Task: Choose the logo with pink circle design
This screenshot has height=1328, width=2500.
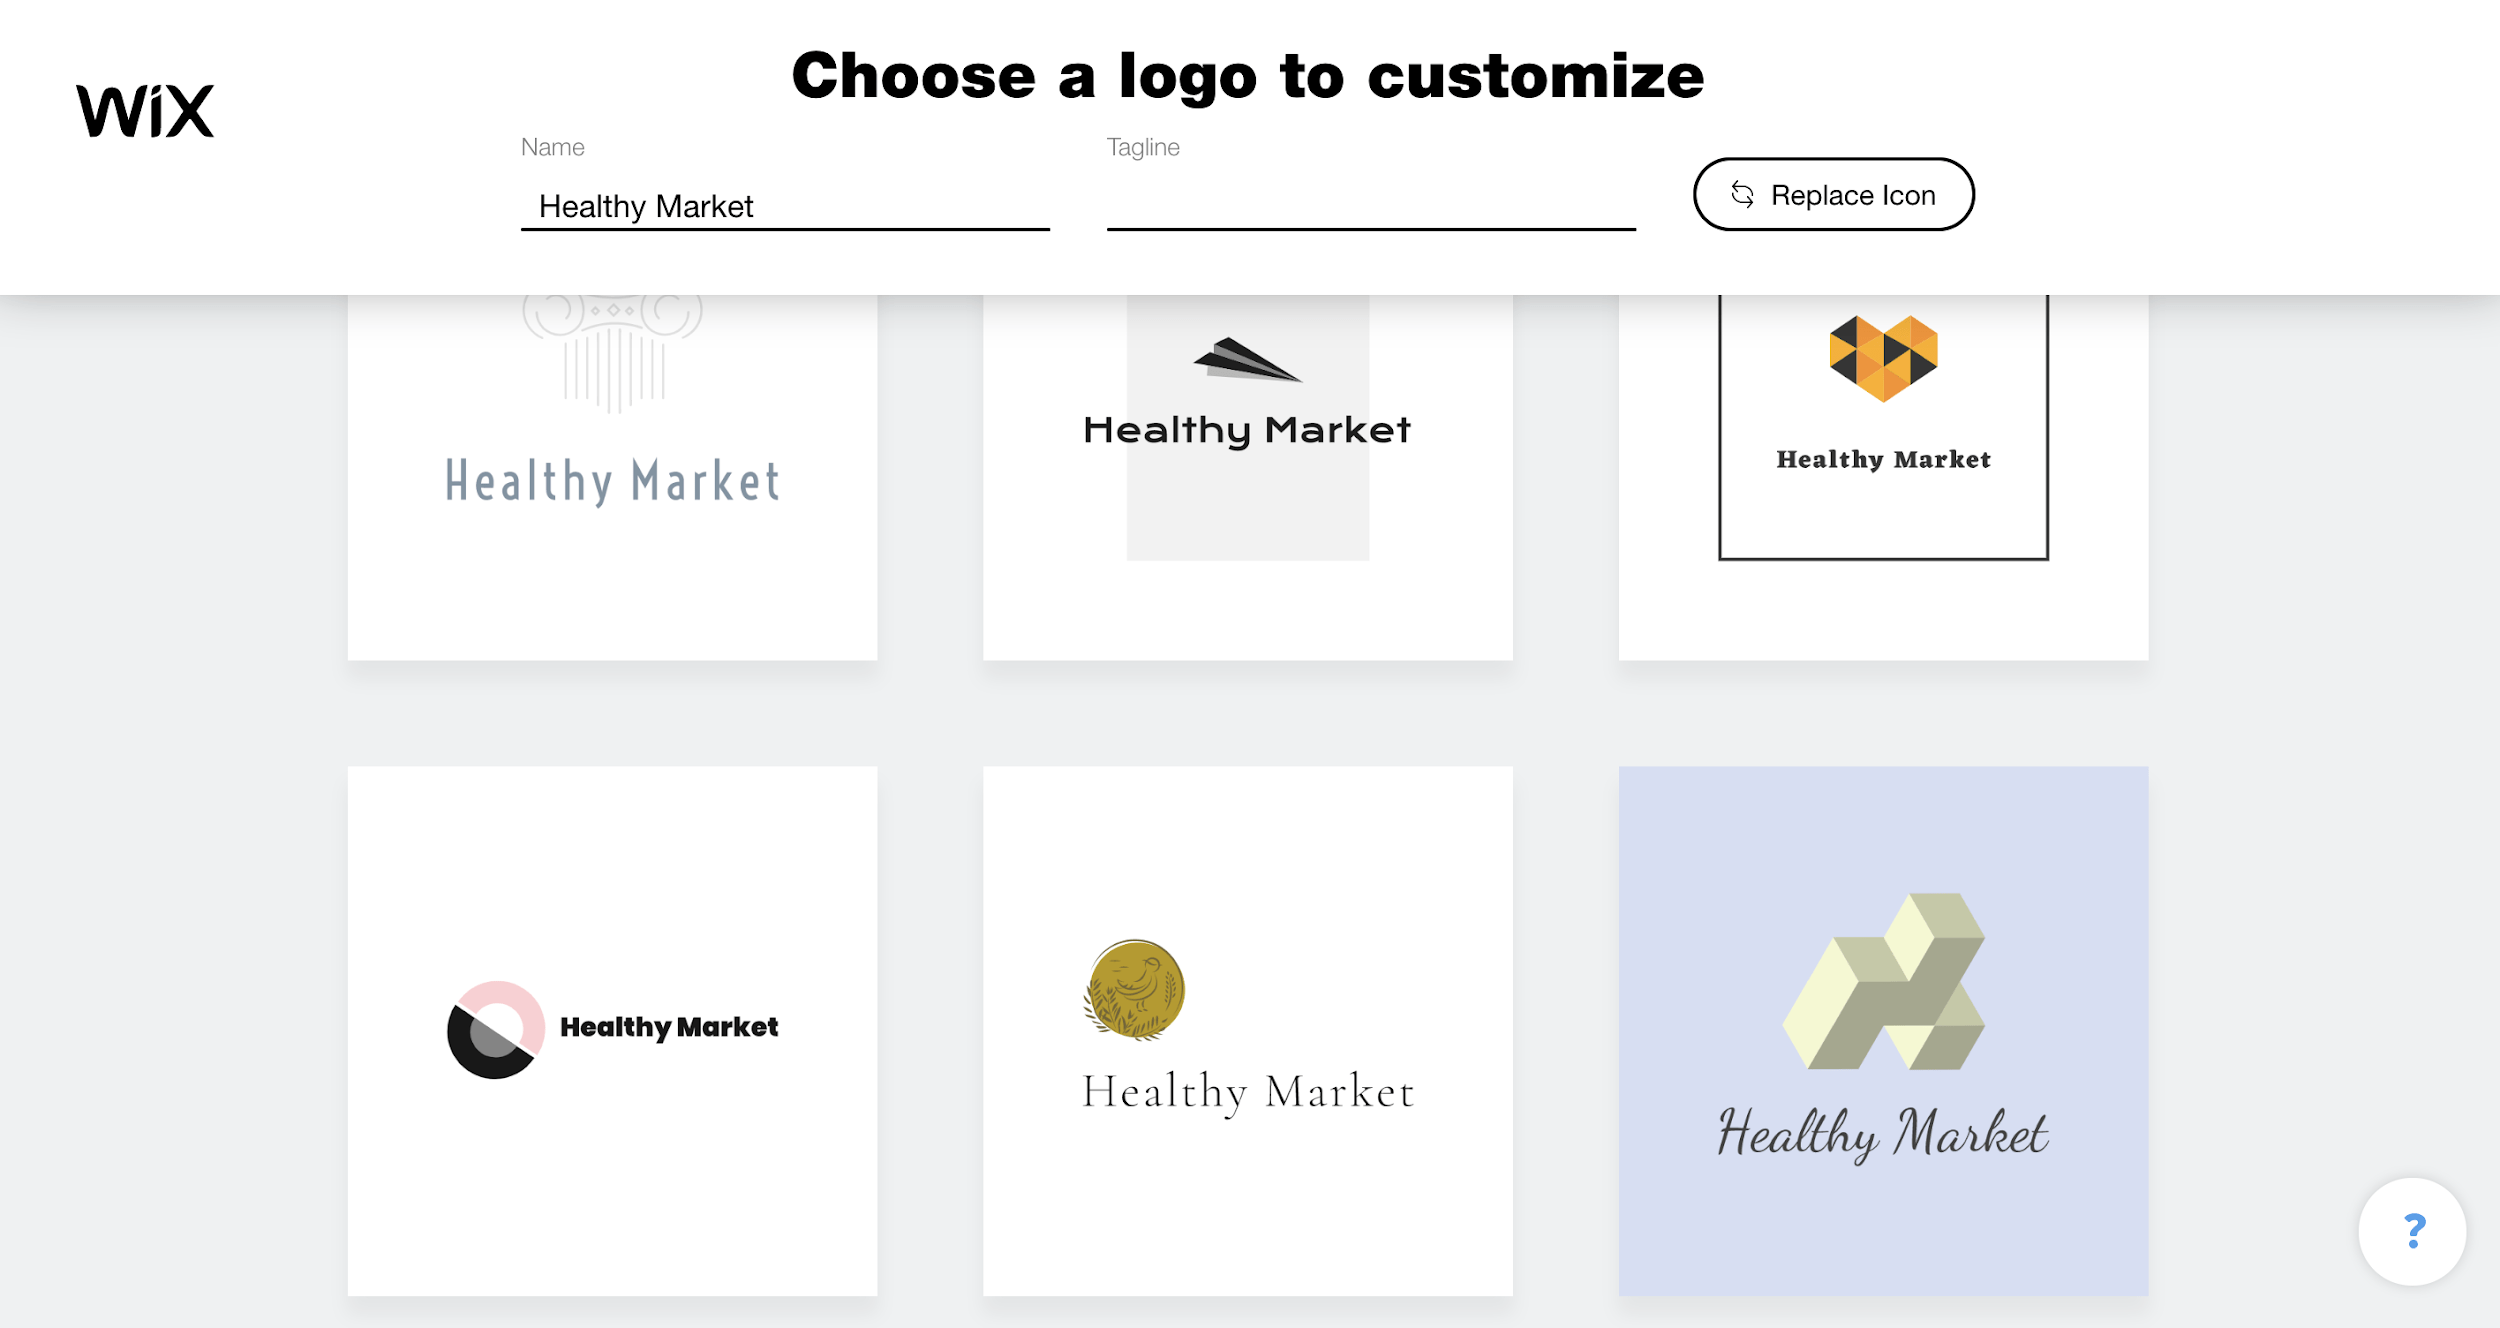Action: (x=612, y=1031)
